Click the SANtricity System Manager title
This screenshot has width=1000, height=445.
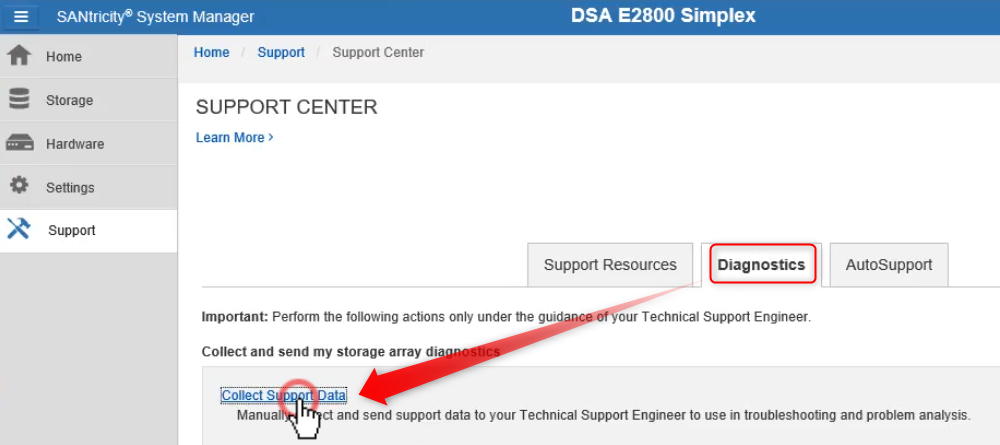click(155, 17)
